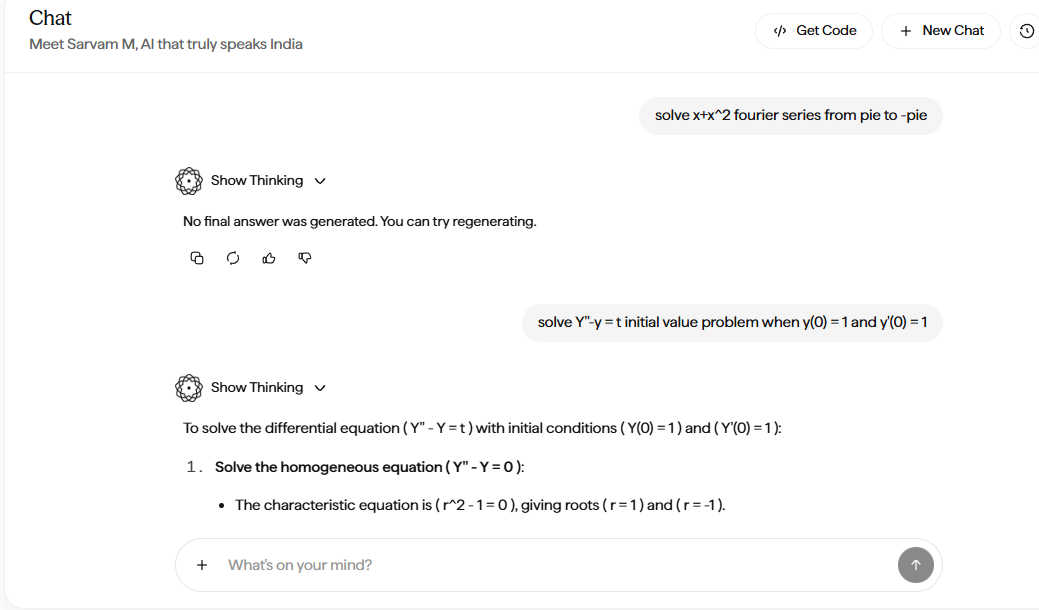Select the initial value problem message bubble

point(732,323)
